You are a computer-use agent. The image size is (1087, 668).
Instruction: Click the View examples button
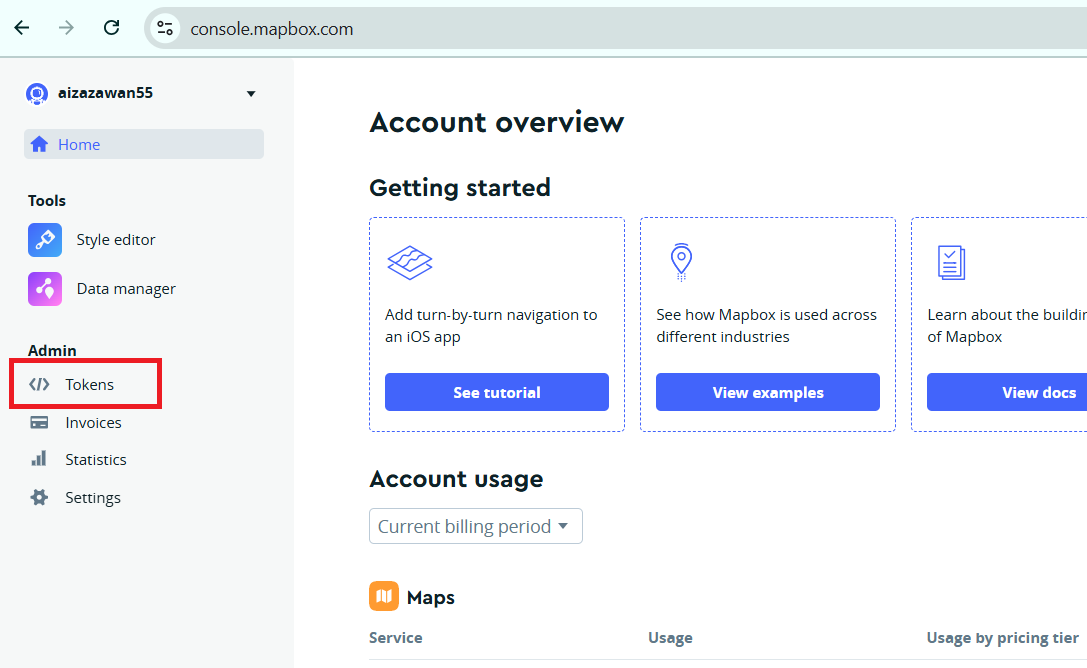(767, 392)
